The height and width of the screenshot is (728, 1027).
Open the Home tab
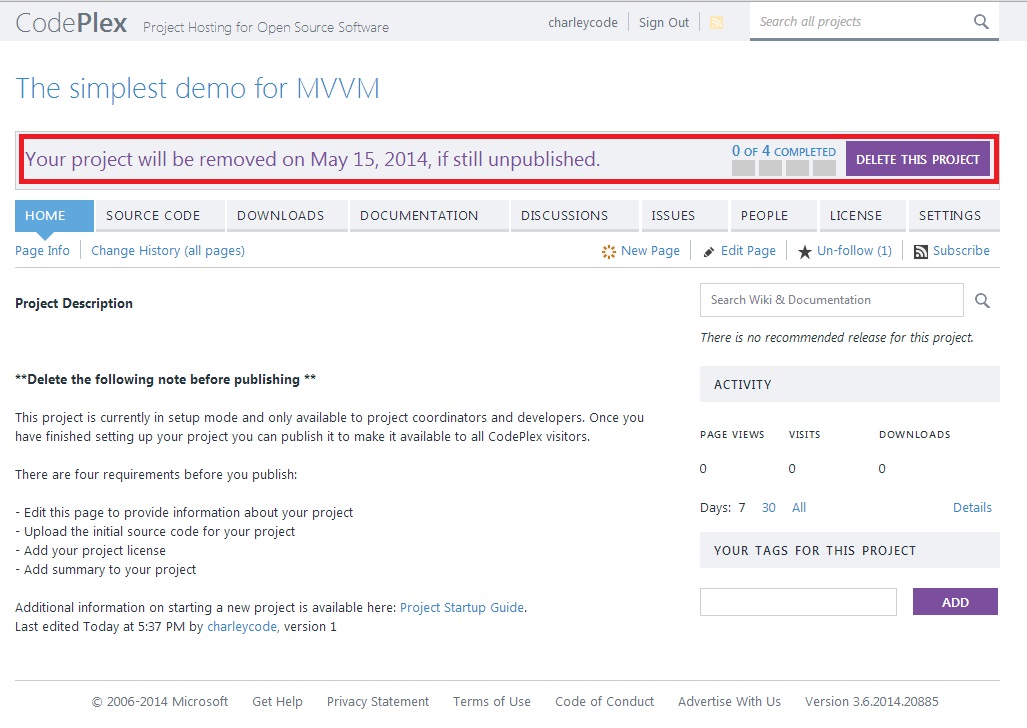pos(54,216)
